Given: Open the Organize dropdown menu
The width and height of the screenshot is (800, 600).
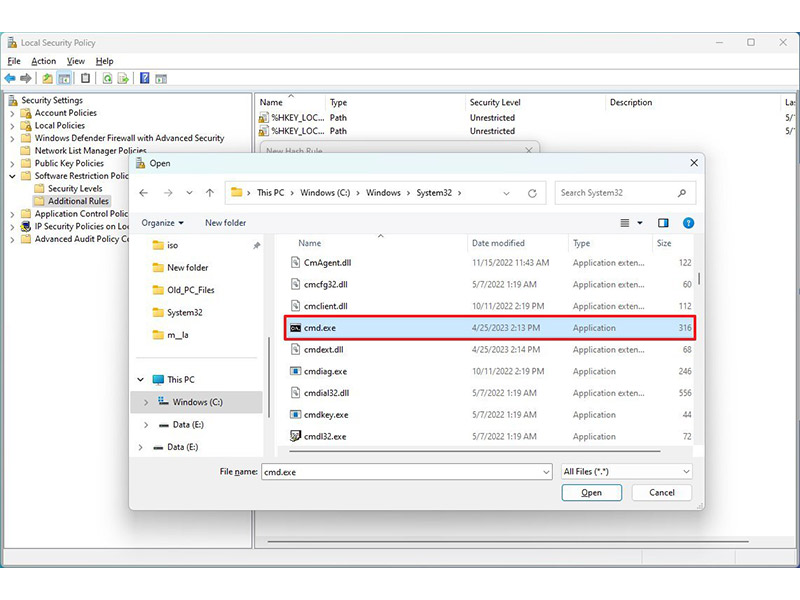Looking at the screenshot, I should [x=163, y=223].
